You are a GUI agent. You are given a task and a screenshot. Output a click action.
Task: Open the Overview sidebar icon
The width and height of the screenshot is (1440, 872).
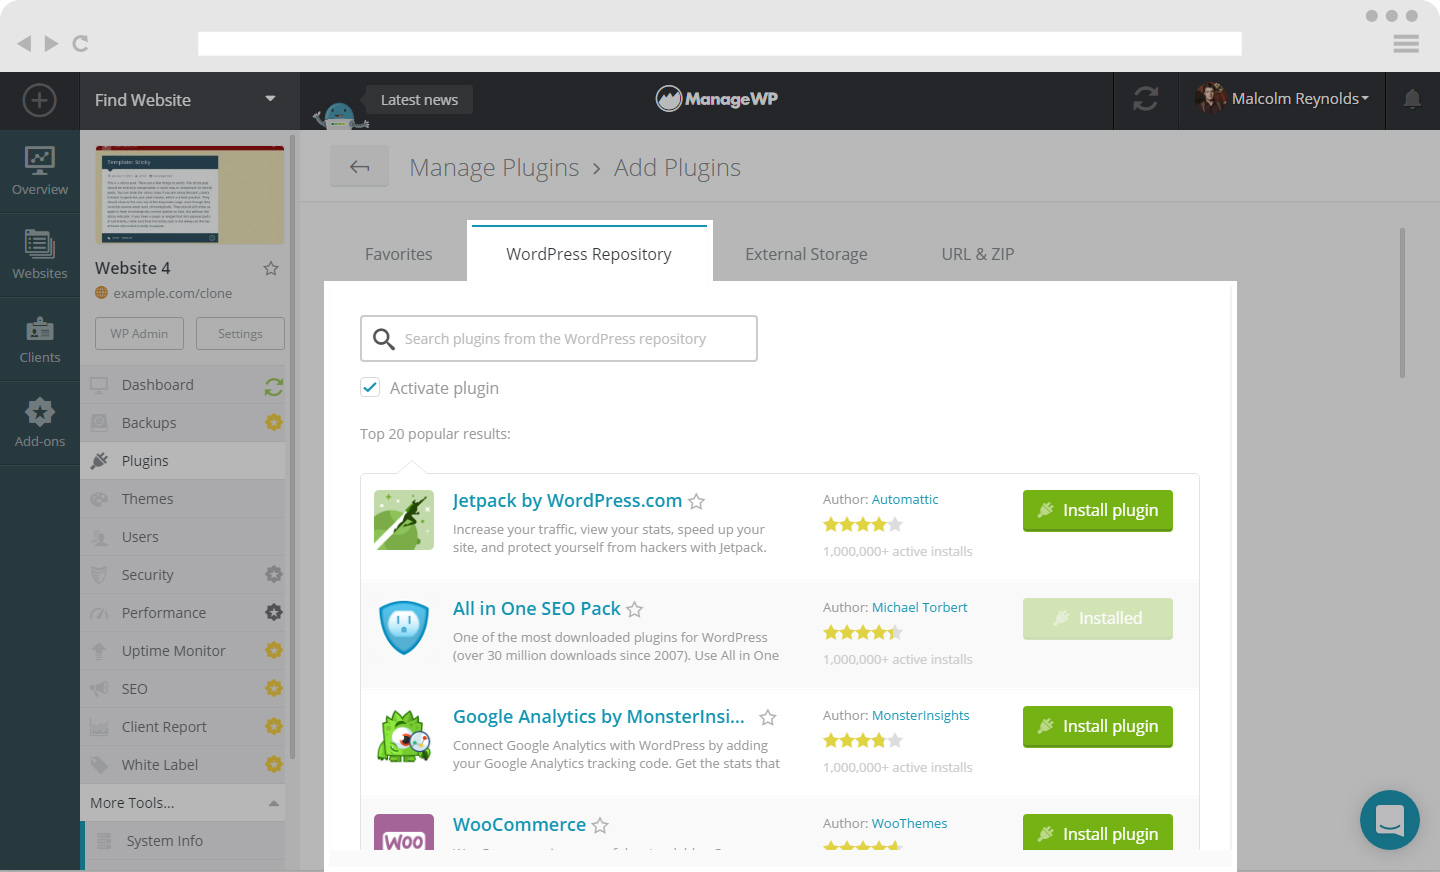pyautogui.click(x=40, y=170)
